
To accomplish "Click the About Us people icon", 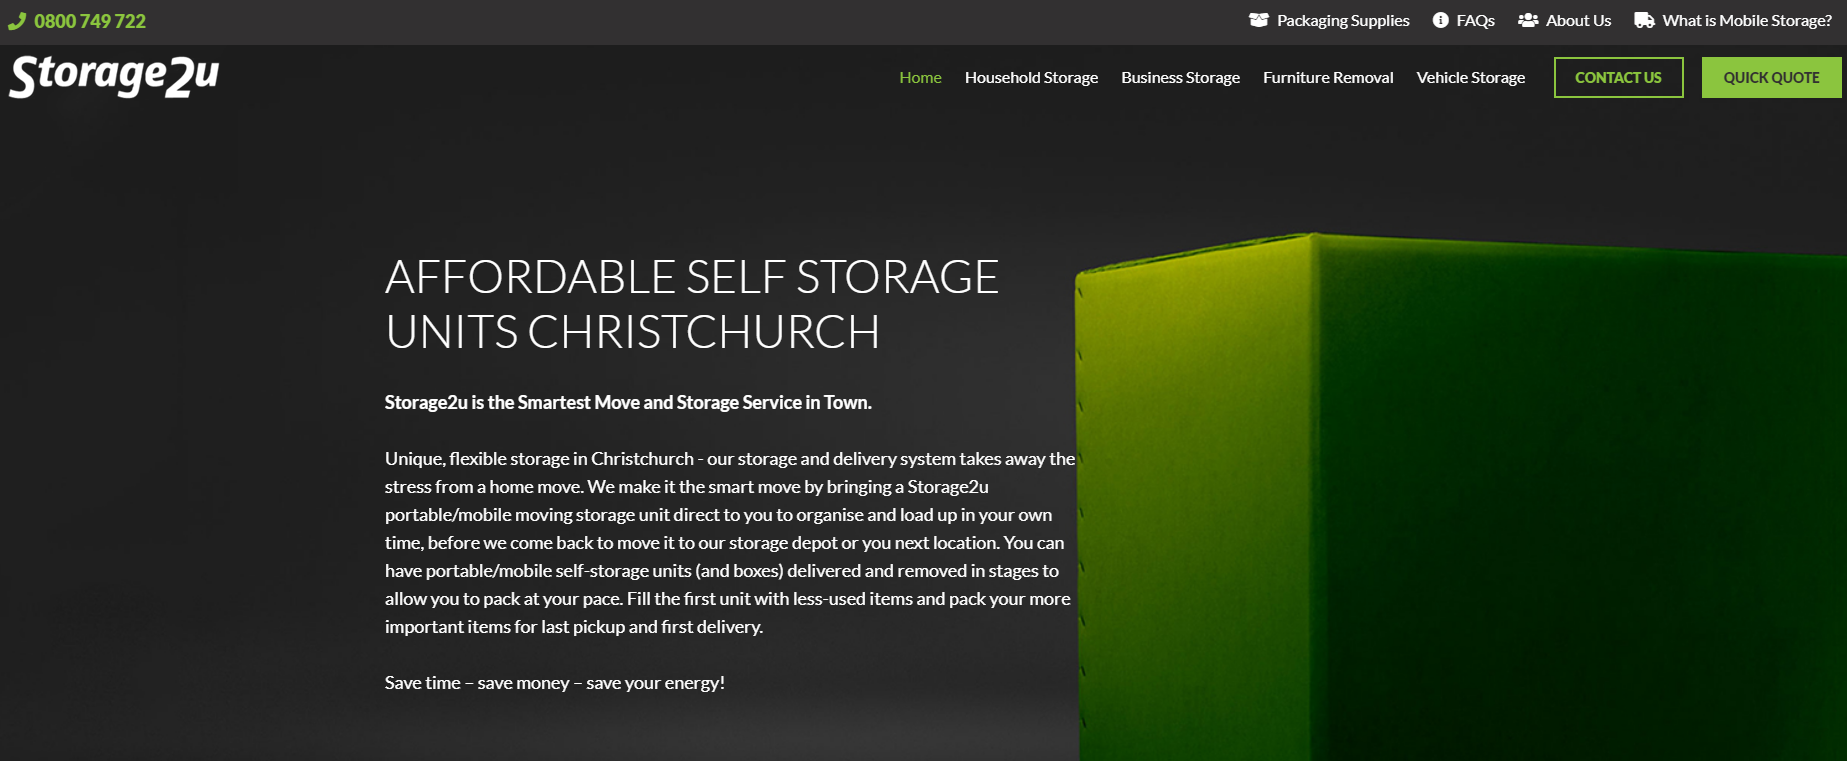I will [1528, 20].
